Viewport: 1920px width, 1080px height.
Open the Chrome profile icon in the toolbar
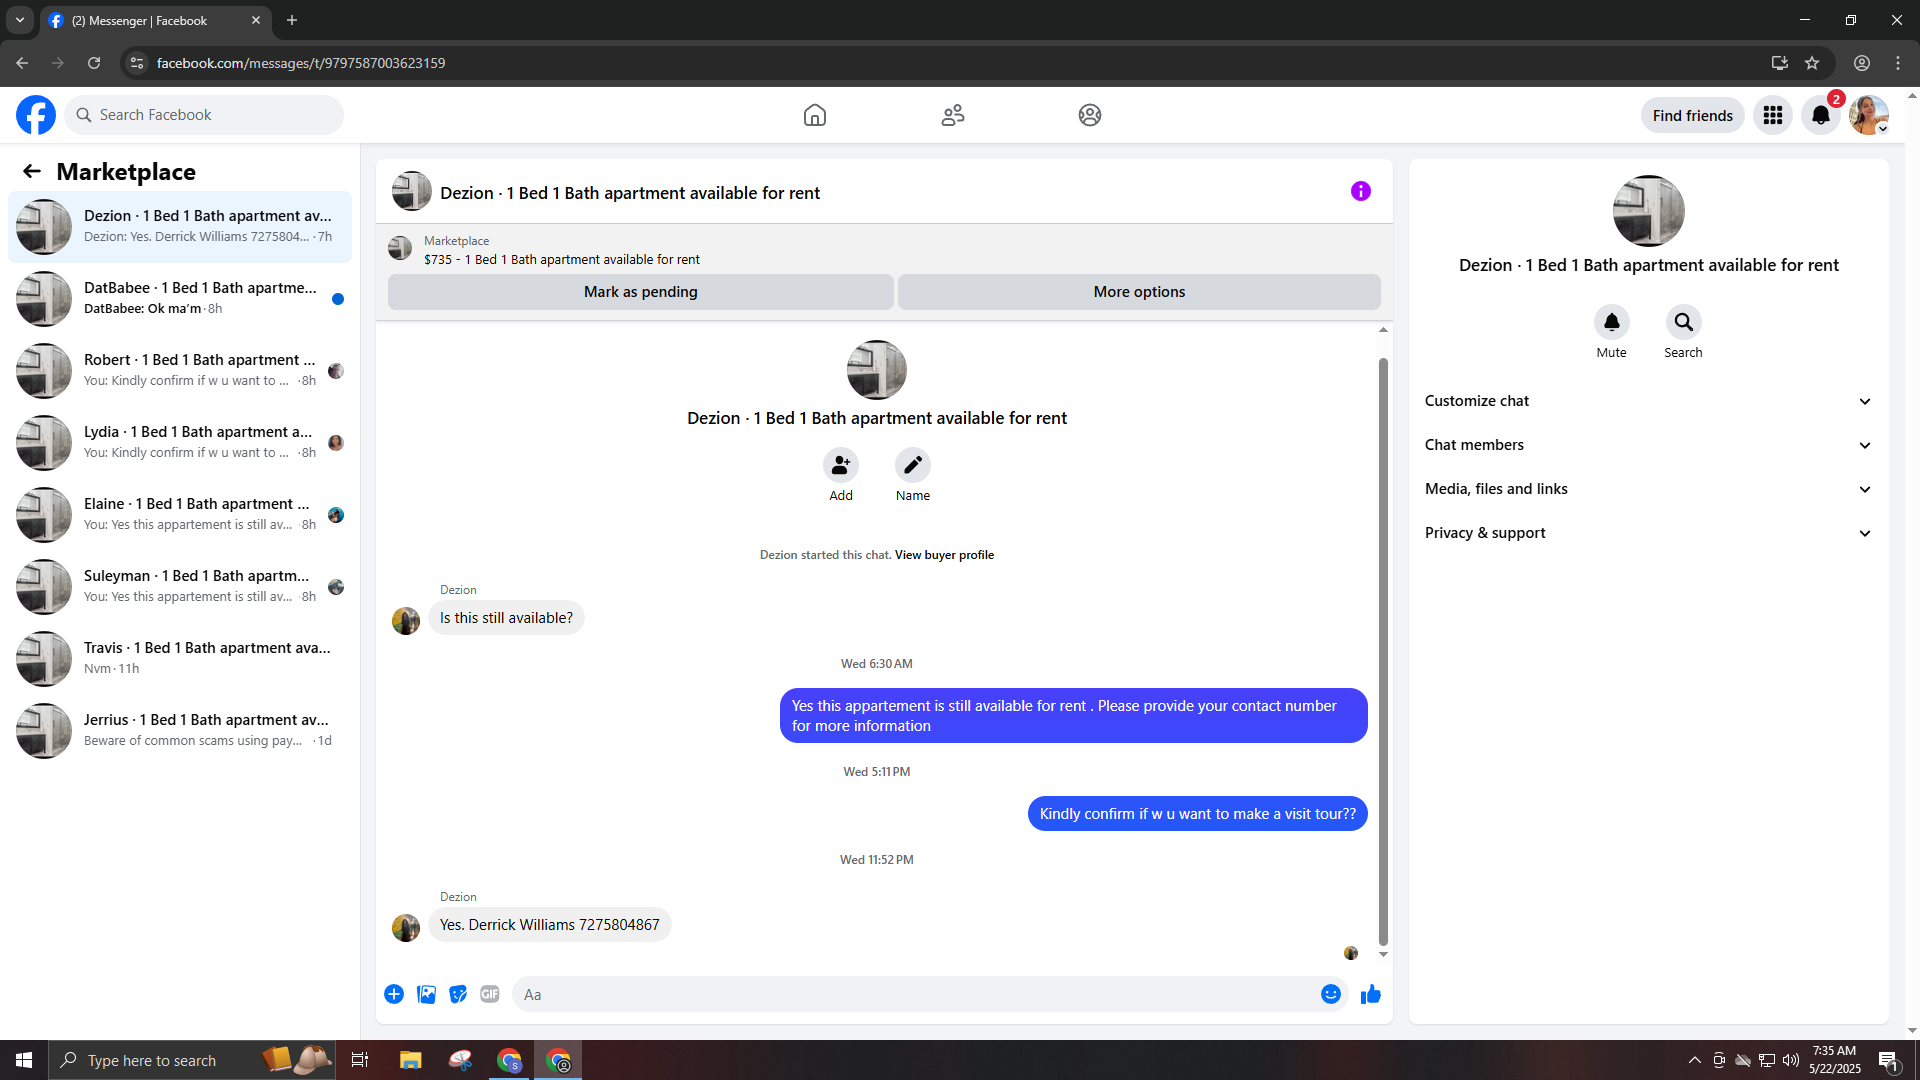[1862, 63]
